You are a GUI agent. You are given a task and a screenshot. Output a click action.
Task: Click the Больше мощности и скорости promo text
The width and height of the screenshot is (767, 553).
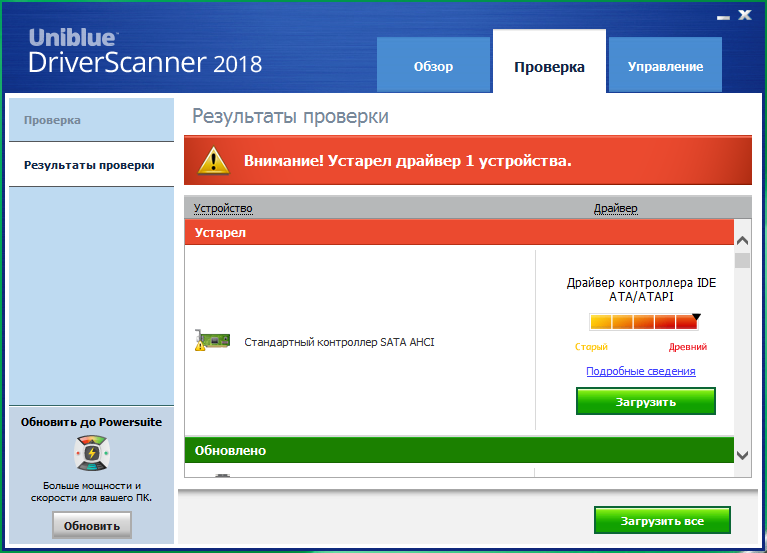click(x=91, y=491)
